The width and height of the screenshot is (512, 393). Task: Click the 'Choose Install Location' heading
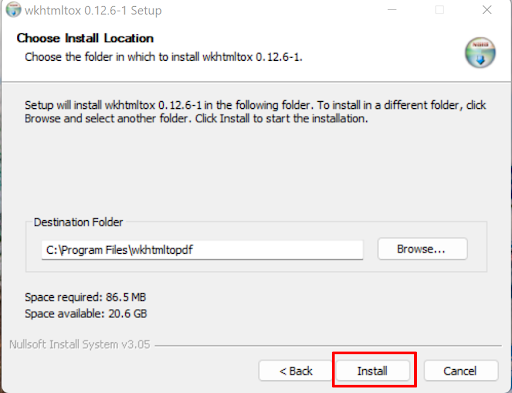85,38
